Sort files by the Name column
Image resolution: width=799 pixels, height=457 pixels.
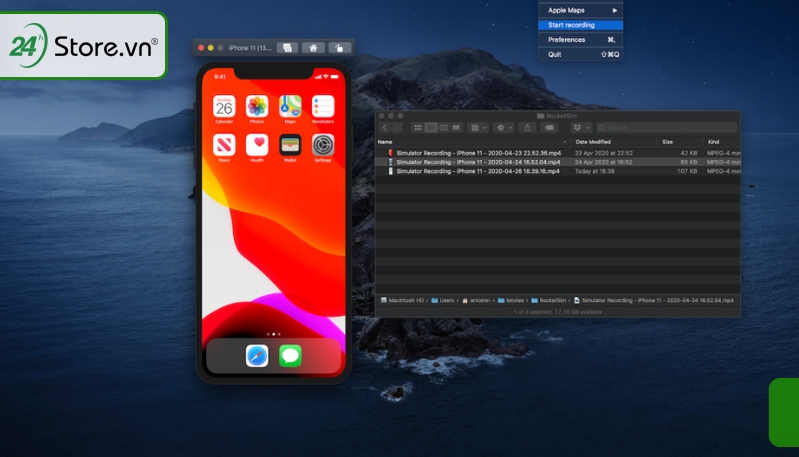pyautogui.click(x=472, y=142)
